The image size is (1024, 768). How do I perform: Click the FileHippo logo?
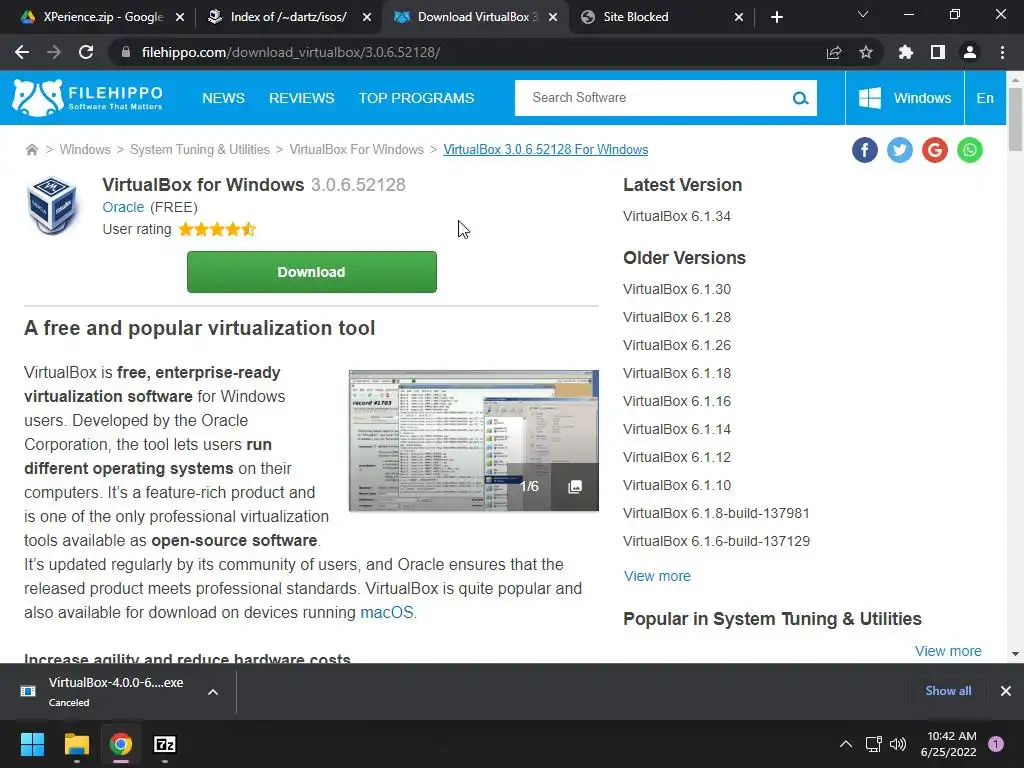tap(87, 98)
